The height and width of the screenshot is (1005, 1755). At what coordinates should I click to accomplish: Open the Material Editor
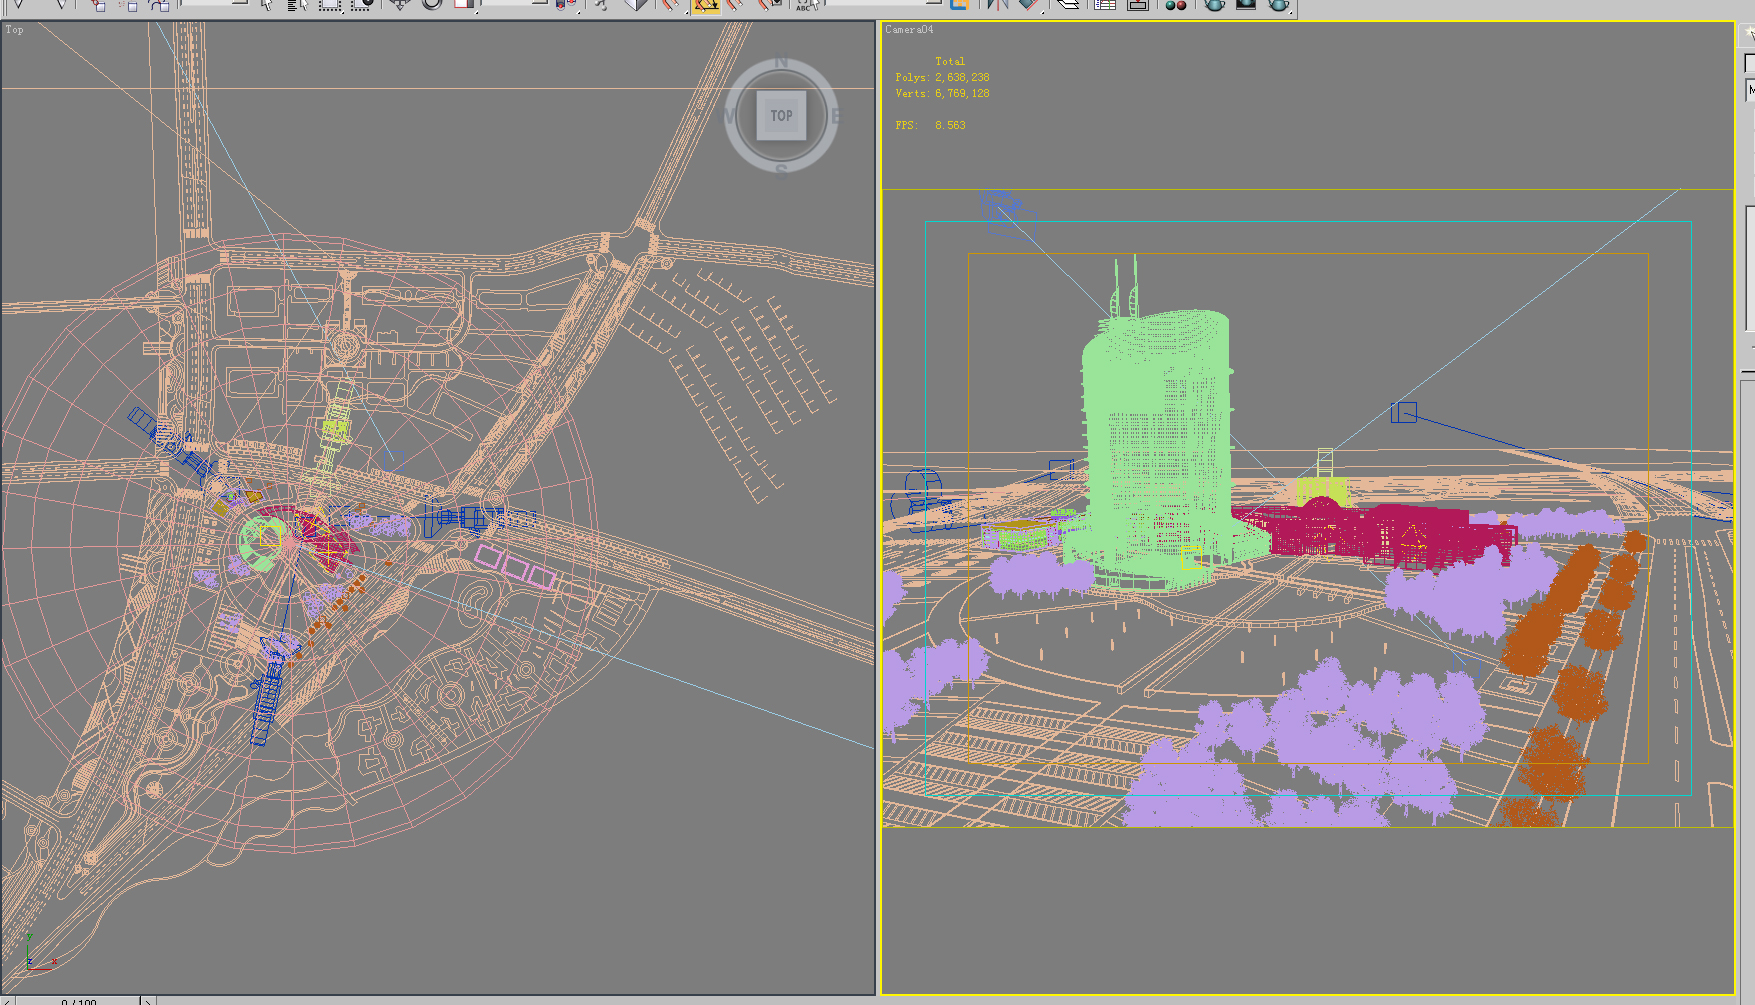[1176, 7]
